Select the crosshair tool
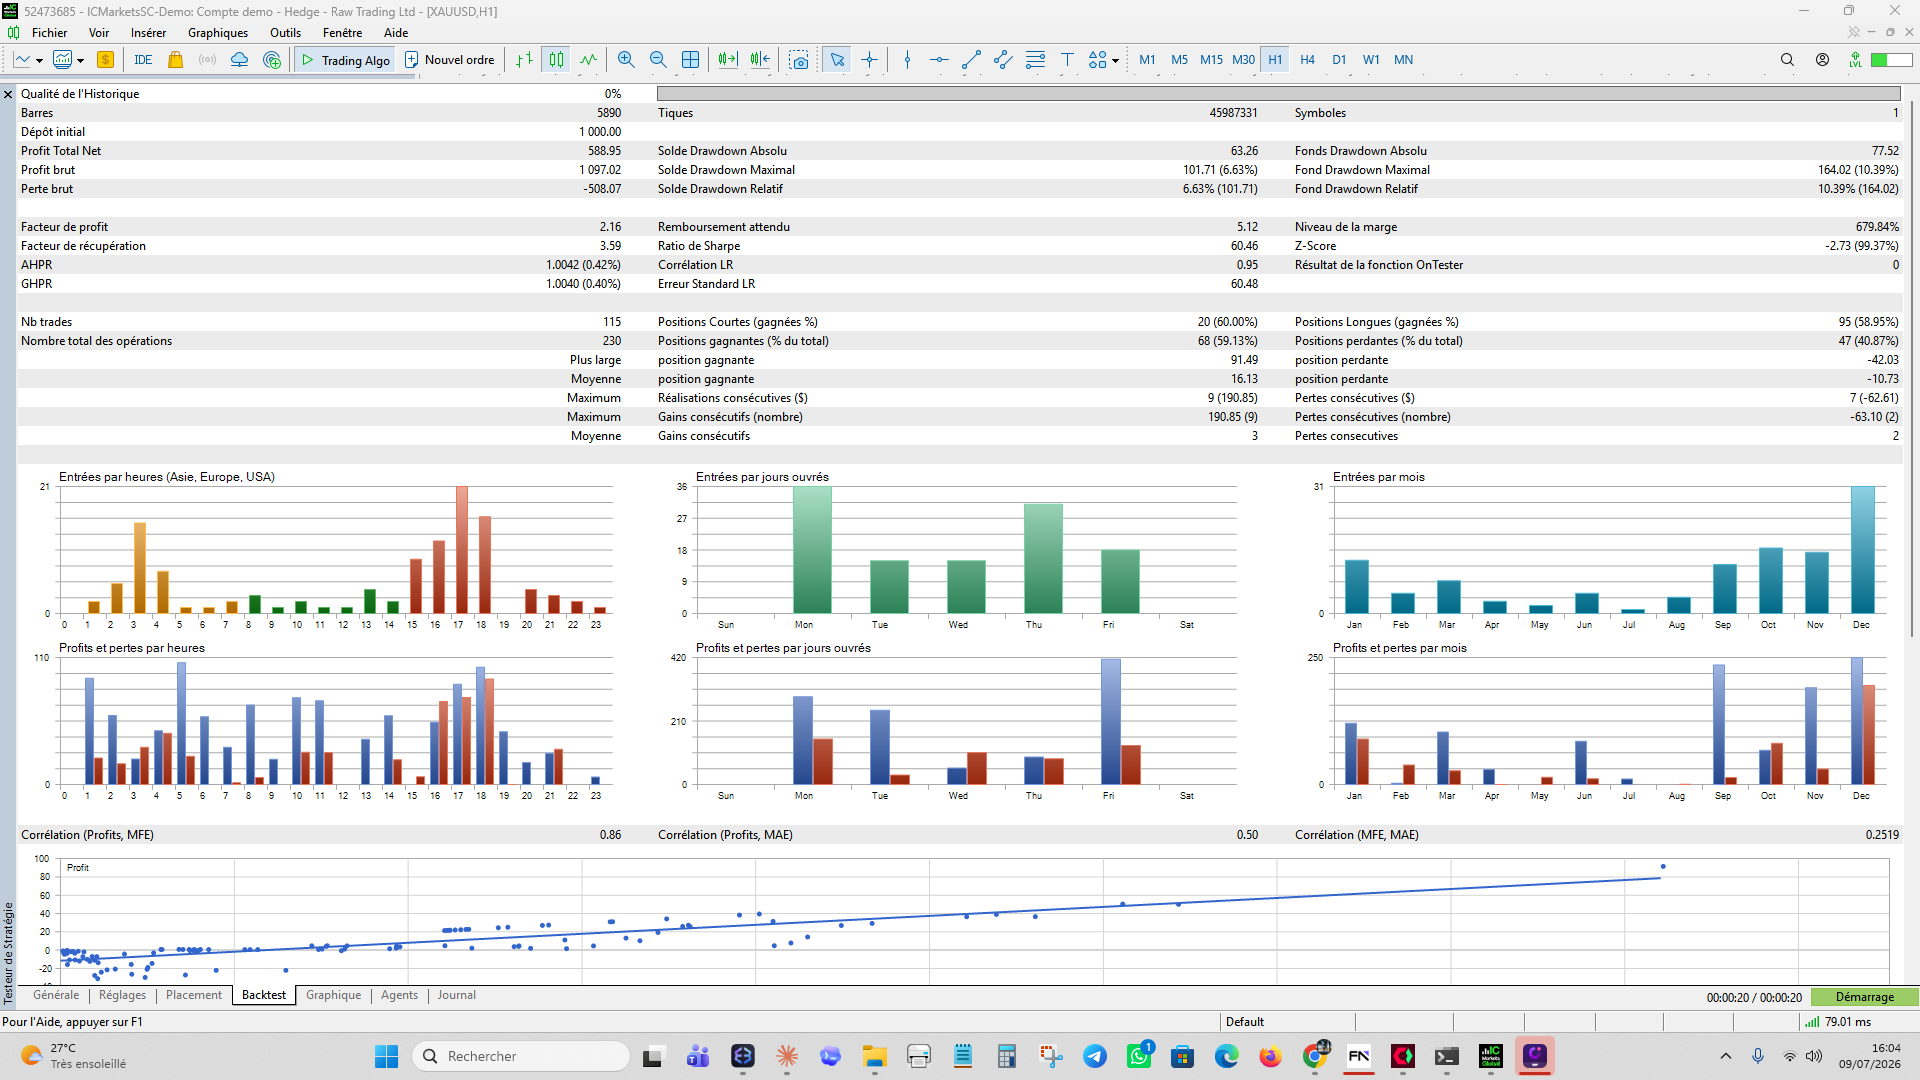Screen dimensions: 1920x1080 (x=869, y=60)
